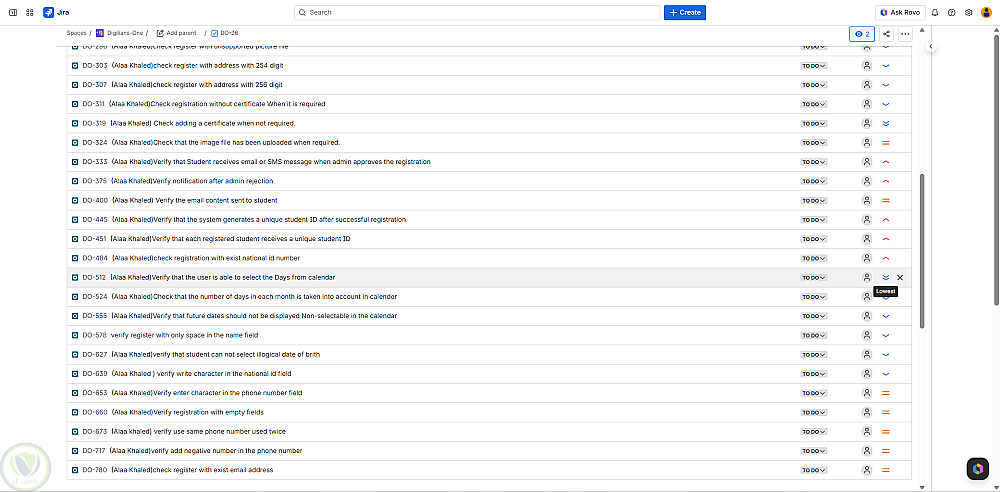The height and width of the screenshot is (492, 1000).
Task: Open the notifications bell
Action: coord(935,12)
